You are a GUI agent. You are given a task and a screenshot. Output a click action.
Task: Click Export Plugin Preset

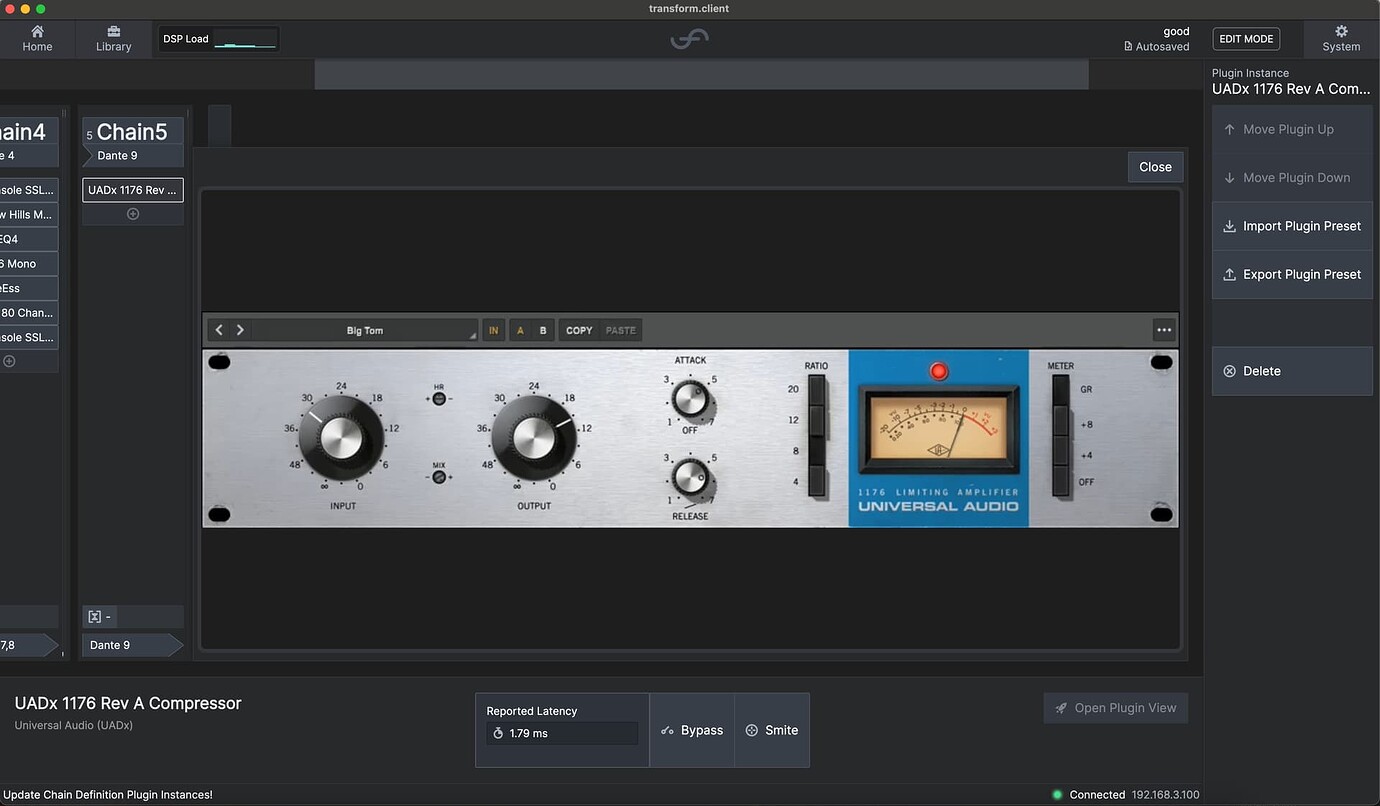pos(1292,274)
